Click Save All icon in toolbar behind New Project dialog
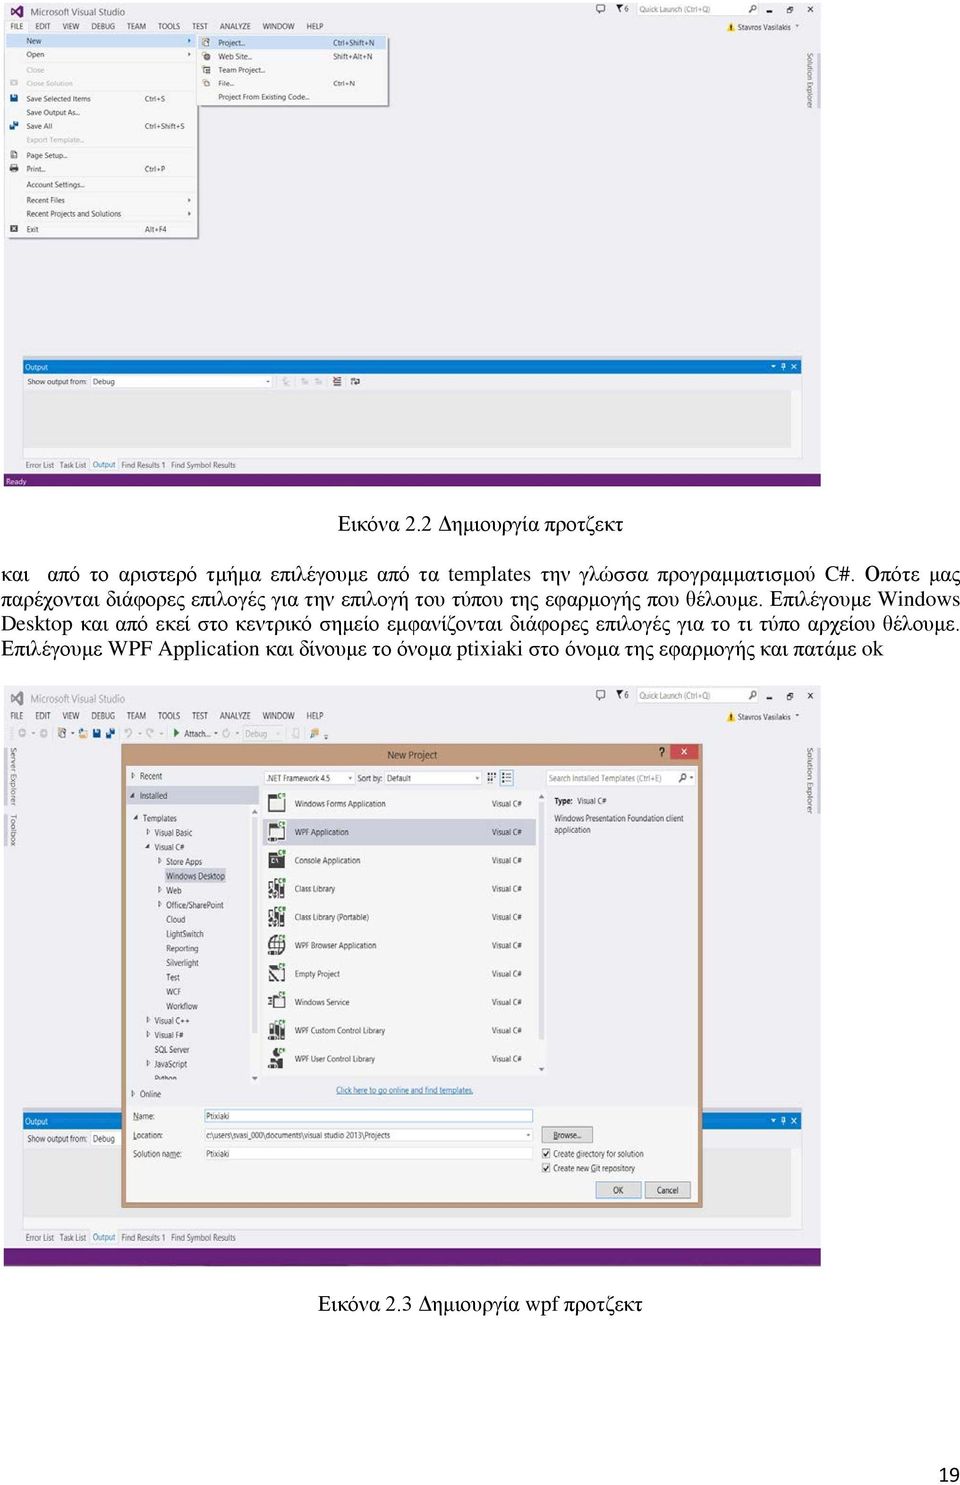The height and width of the screenshot is (1485, 960). 109,733
